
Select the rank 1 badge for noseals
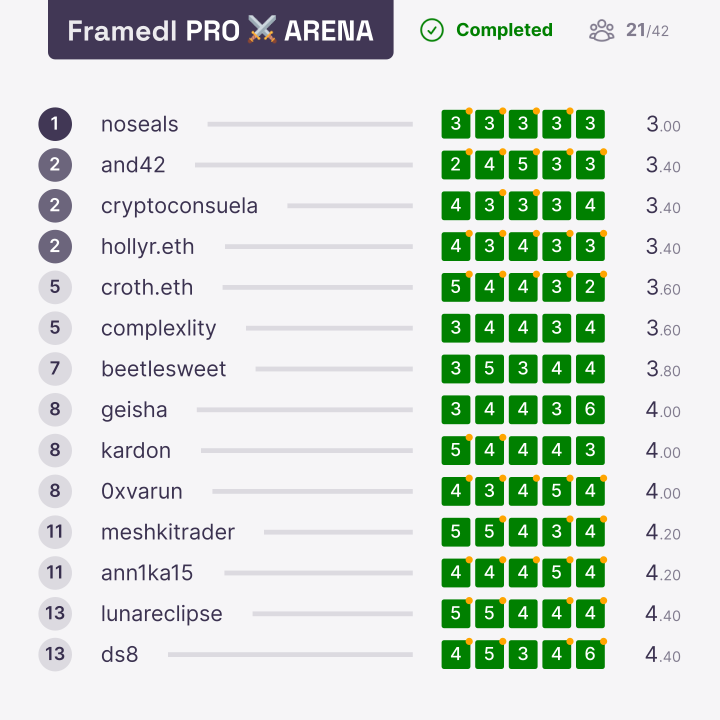pyautogui.click(x=55, y=124)
